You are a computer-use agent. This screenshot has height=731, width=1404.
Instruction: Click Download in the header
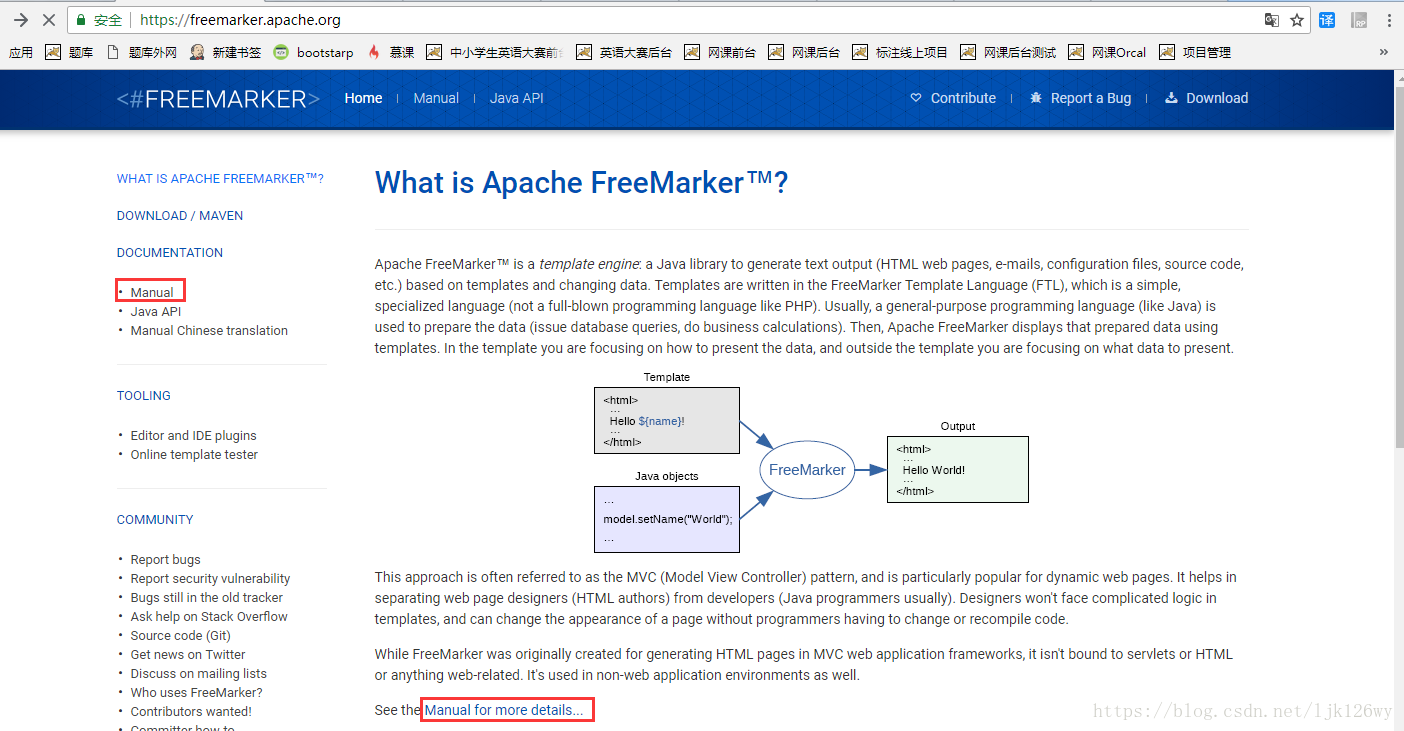(x=1206, y=98)
